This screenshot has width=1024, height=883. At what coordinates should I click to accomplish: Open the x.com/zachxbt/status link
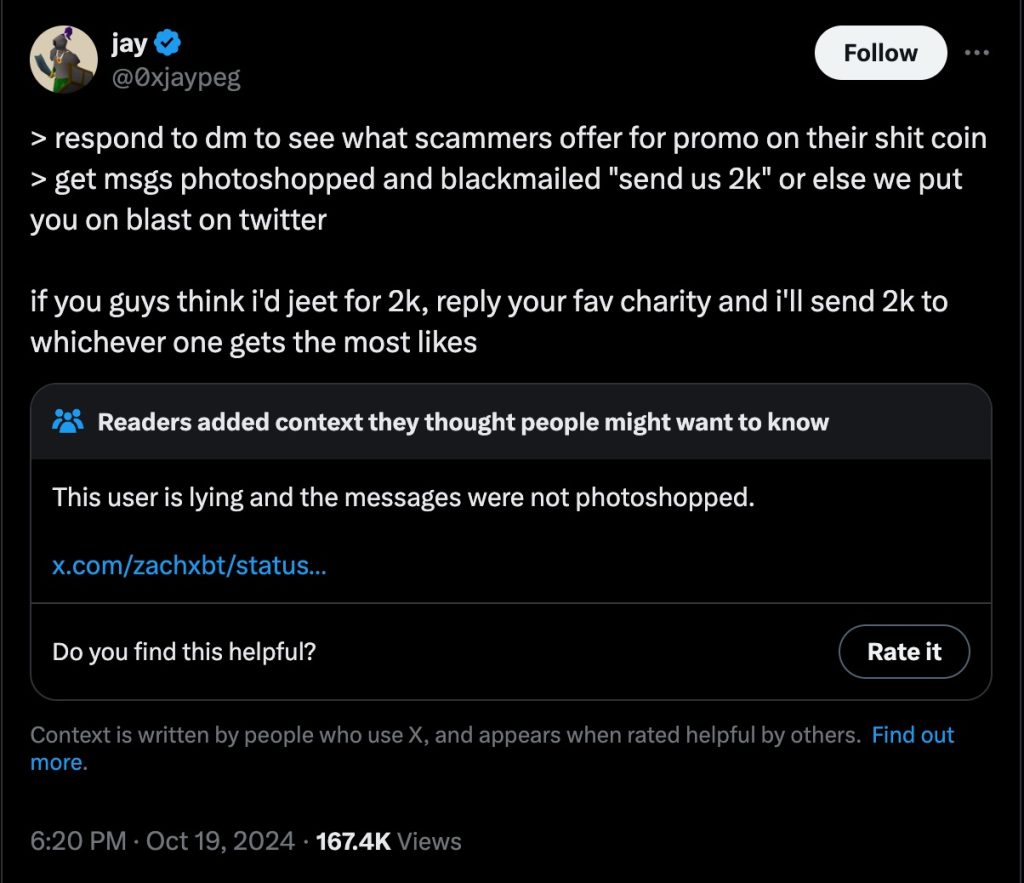coord(189,566)
